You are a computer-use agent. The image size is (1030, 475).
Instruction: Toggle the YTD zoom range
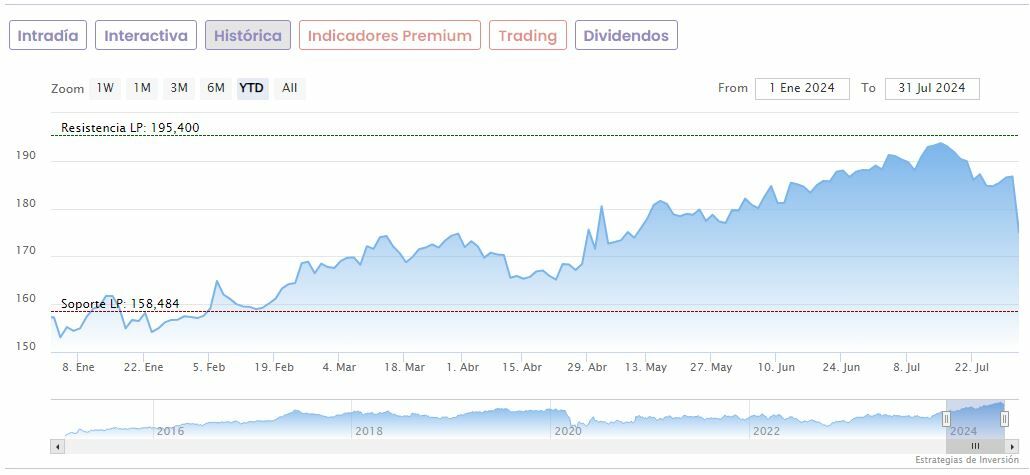(252, 88)
